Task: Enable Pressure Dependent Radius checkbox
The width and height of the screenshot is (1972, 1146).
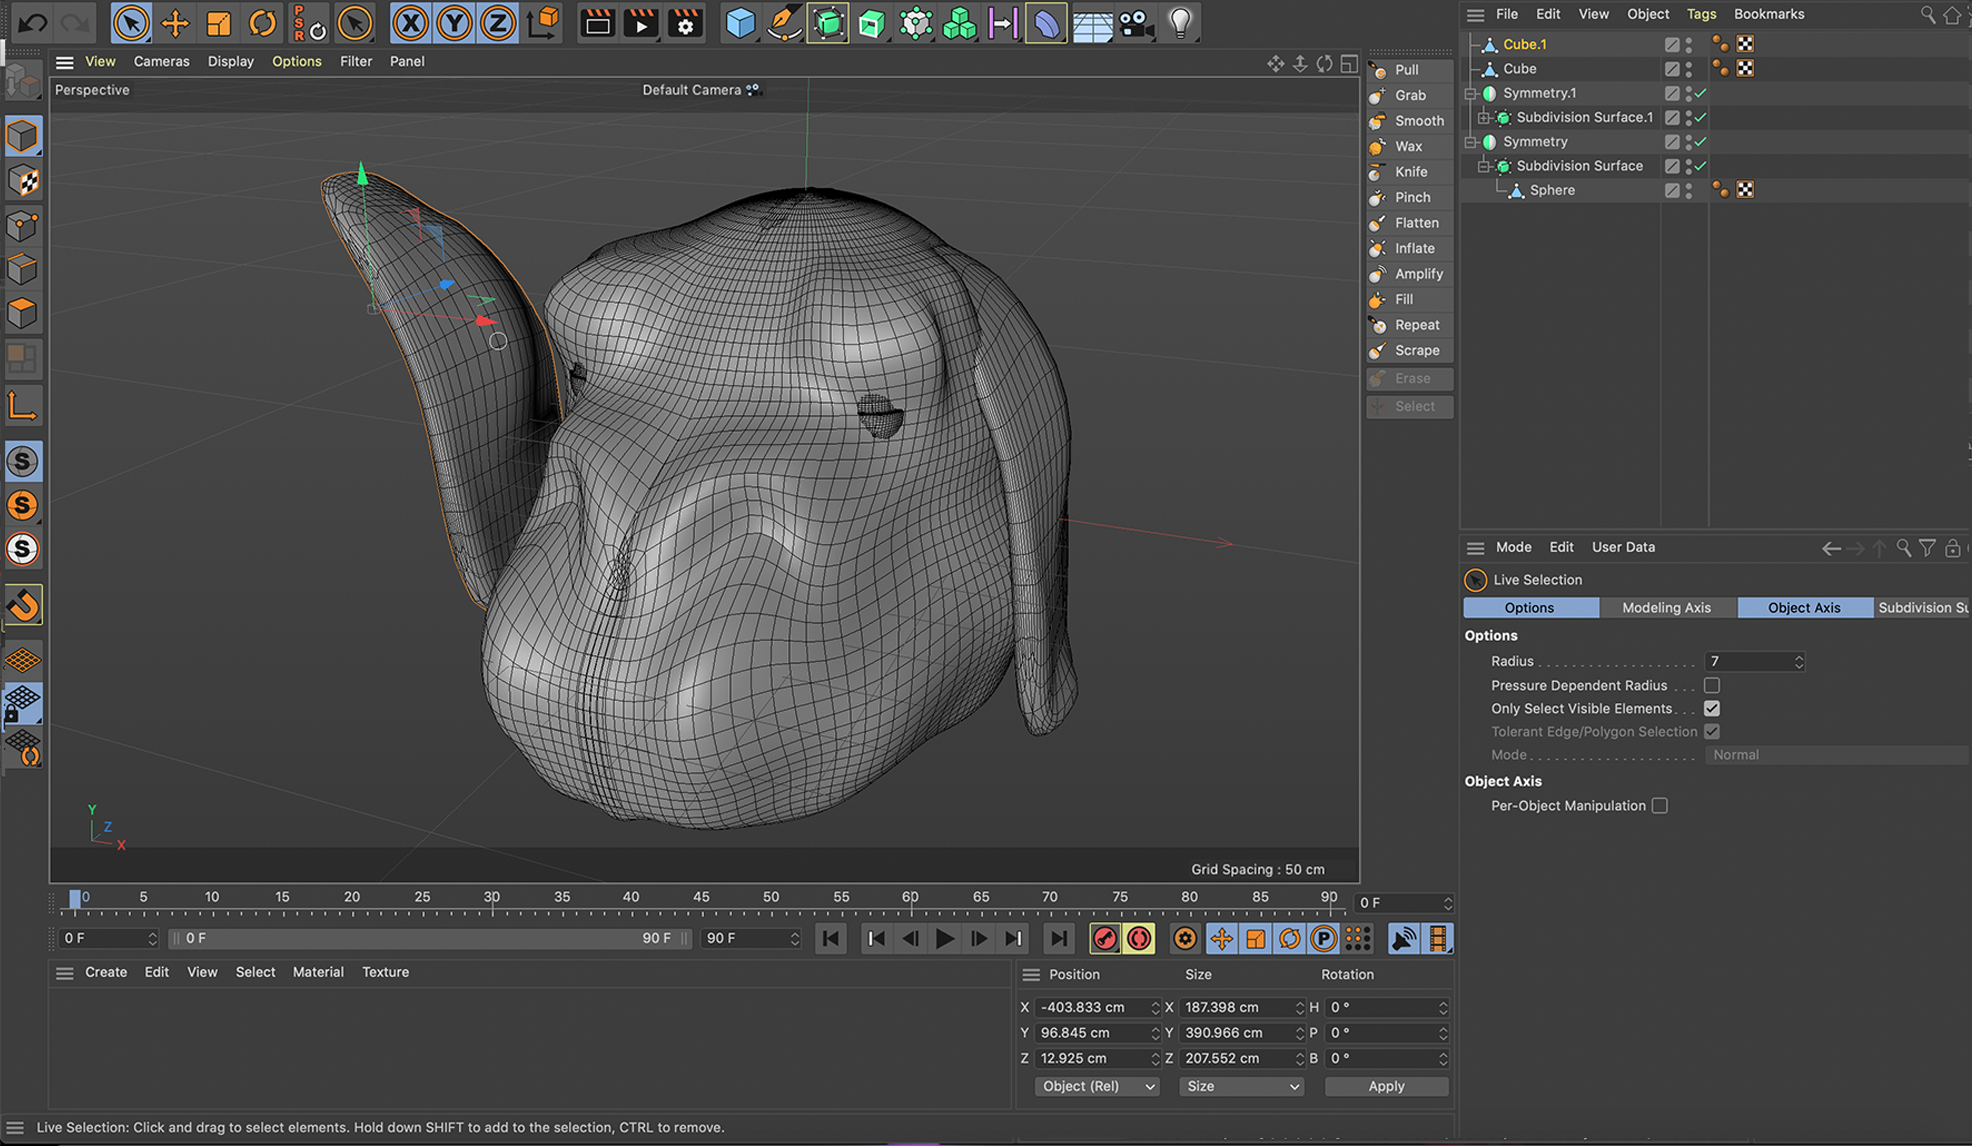Action: tap(1712, 685)
